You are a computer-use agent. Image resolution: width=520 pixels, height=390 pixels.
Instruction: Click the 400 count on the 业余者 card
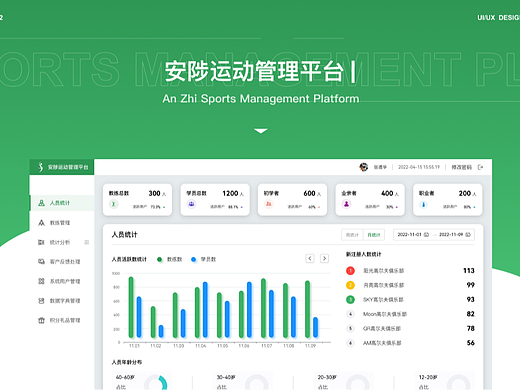click(x=387, y=193)
